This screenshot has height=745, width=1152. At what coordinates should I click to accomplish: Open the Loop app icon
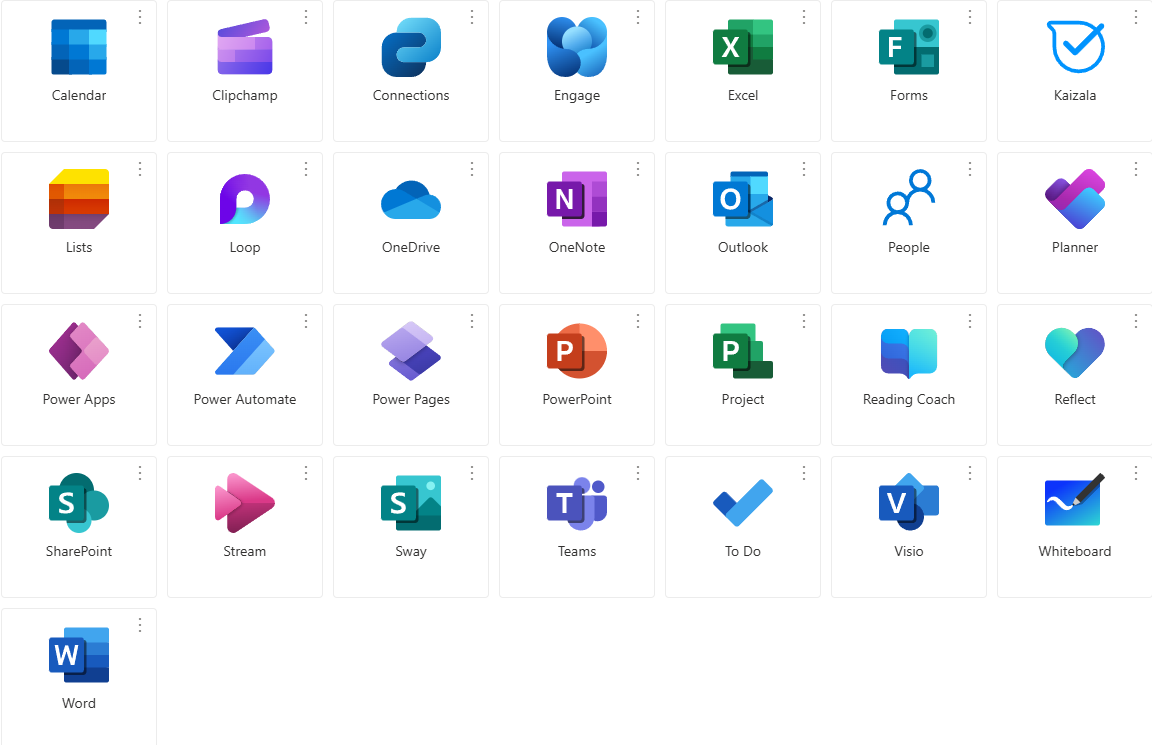[245, 199]
